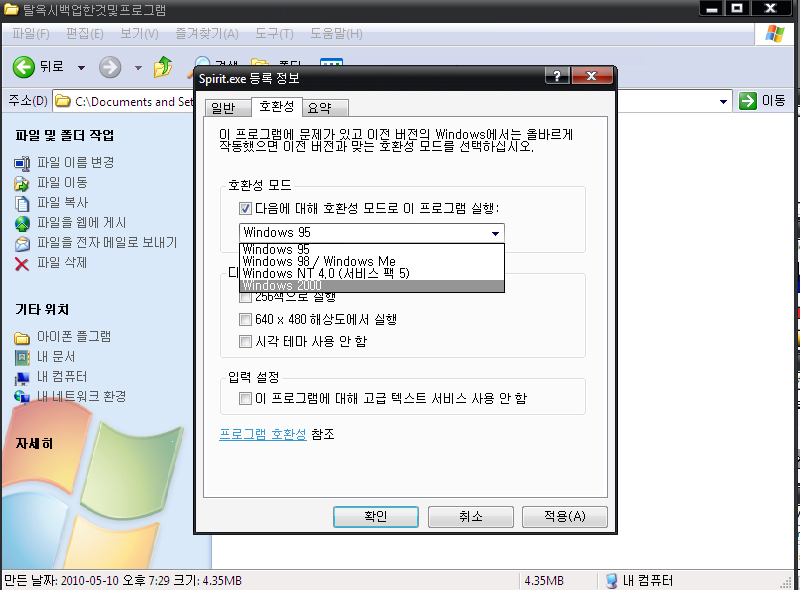Click the folder Up icon in toolbar

click(162, 67)
